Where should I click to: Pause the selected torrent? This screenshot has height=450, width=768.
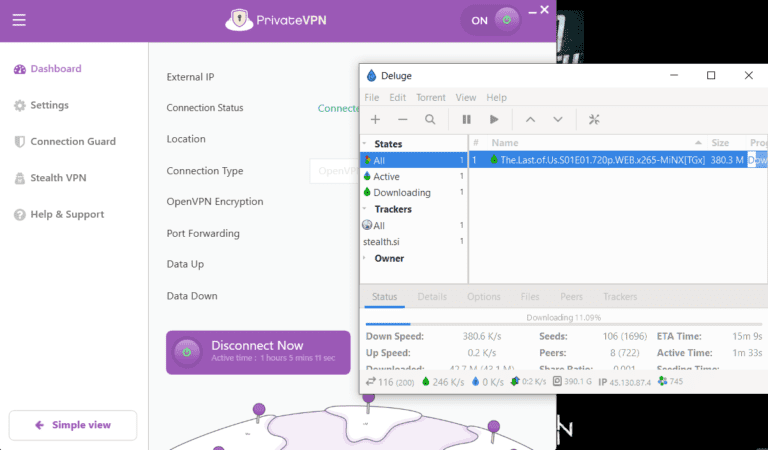[466, 120]
